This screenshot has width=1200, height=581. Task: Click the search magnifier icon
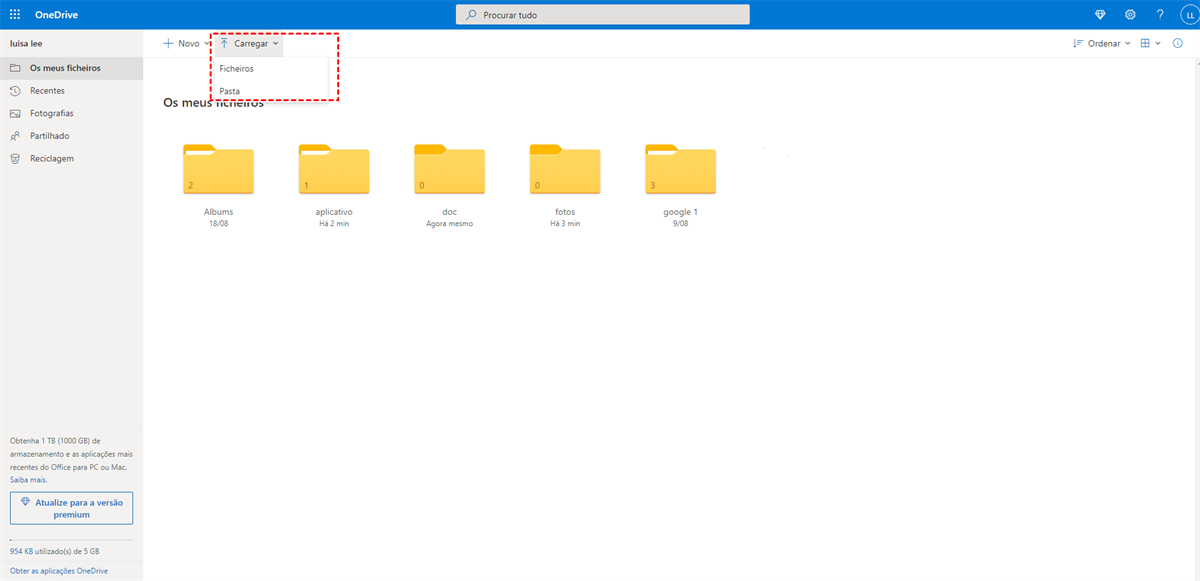471,15
